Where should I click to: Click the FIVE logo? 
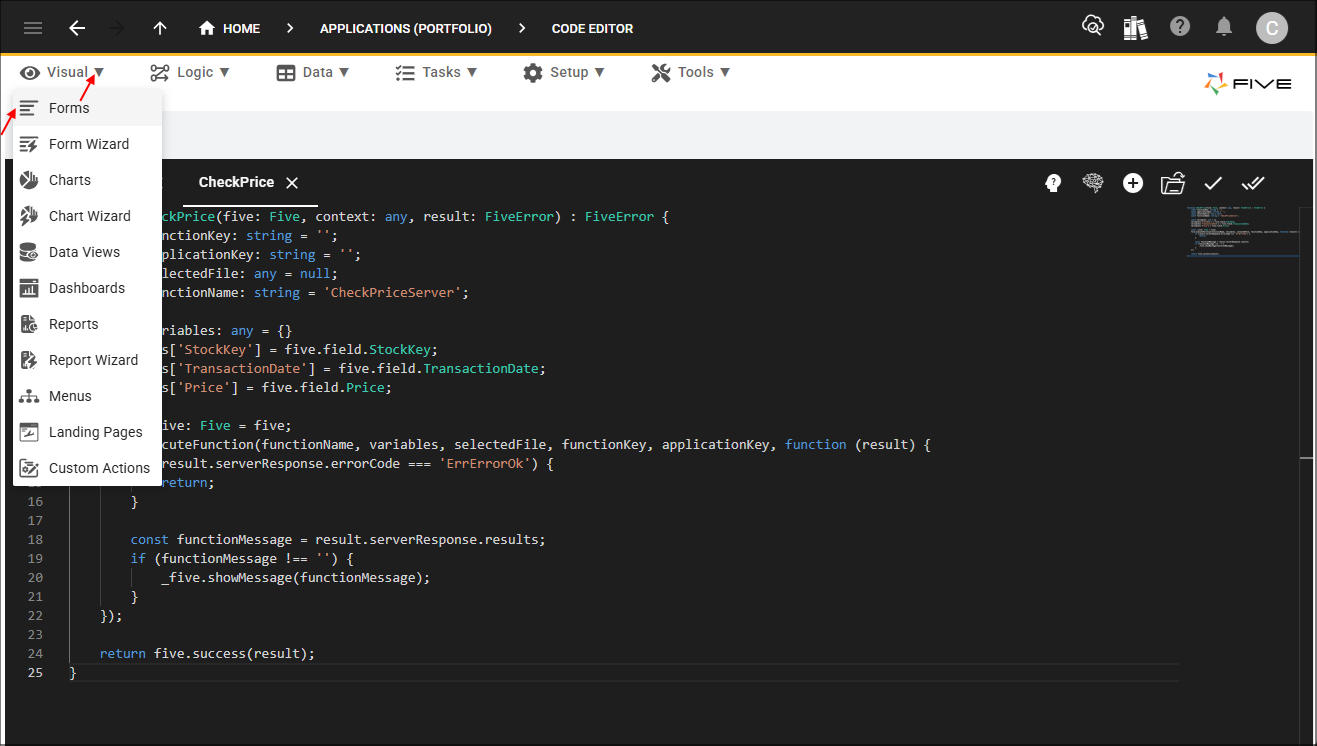tap(1248, 84)
